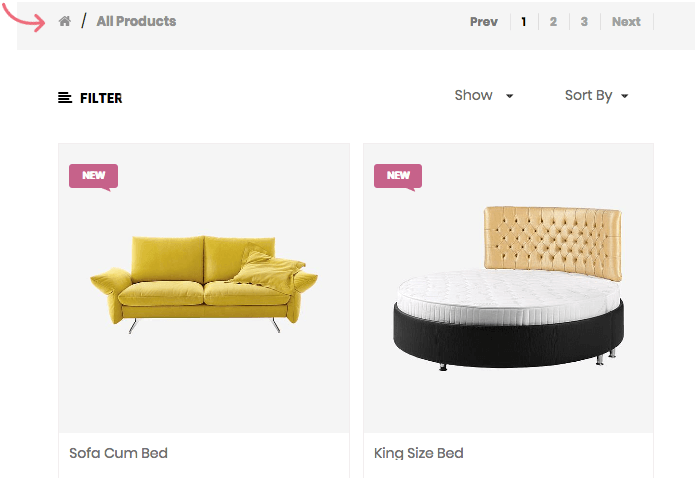The height and width of the screenshot is (478, 695).
Task: Click the home icon in breadcrumb
Action: (65, 21)
